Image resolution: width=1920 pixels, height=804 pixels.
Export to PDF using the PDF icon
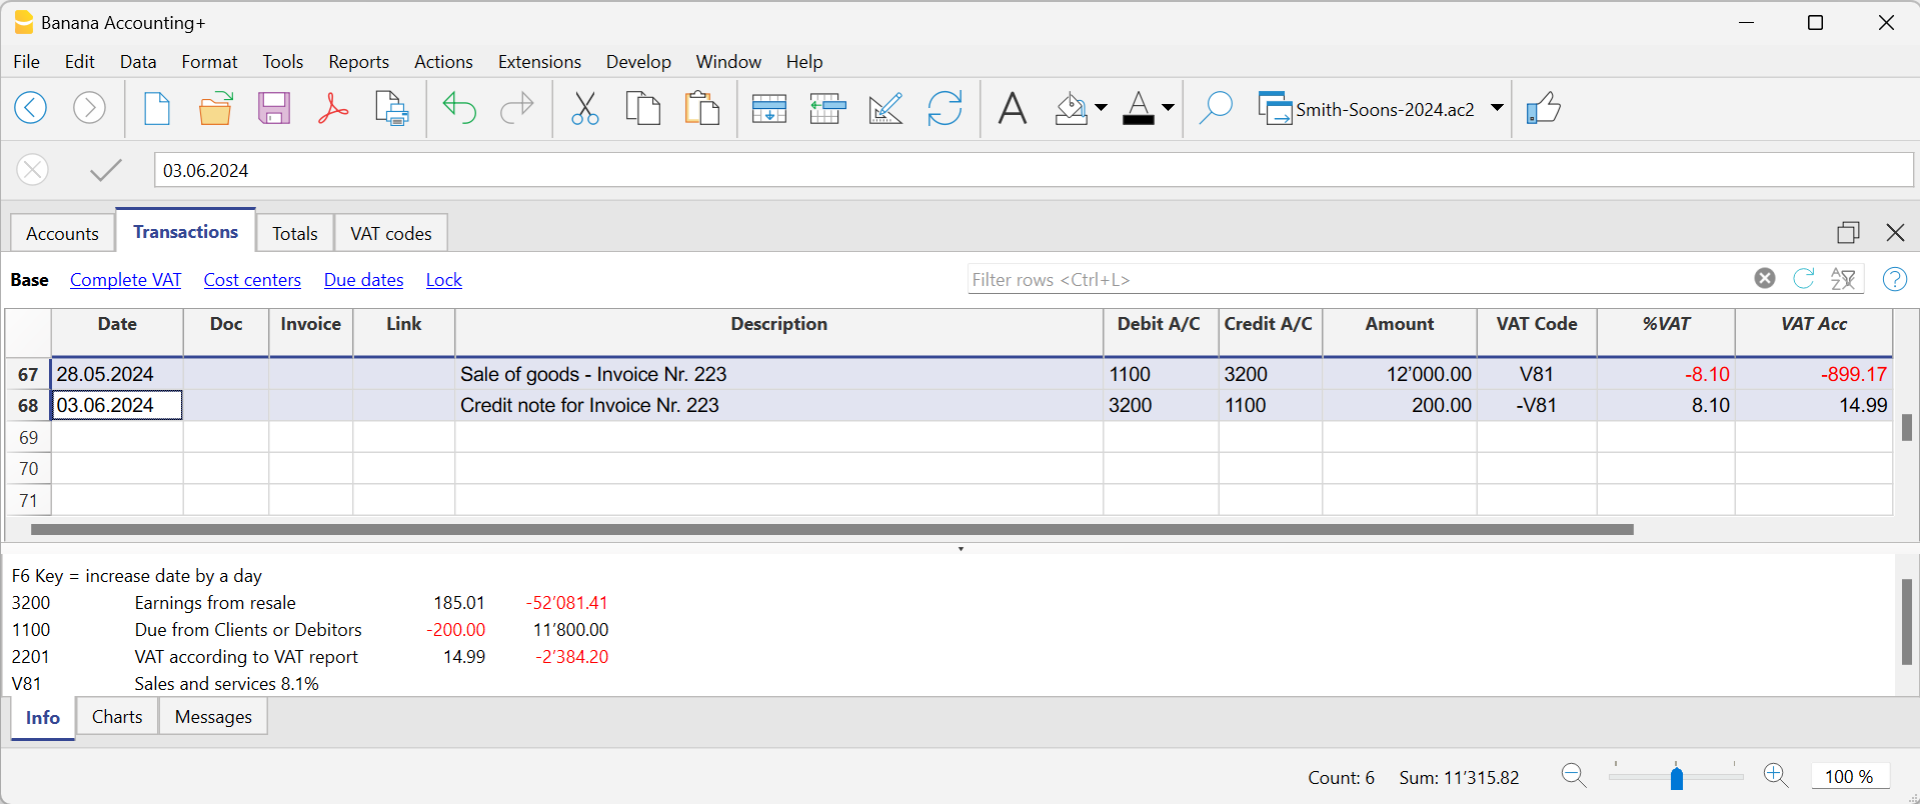(332, 107)
